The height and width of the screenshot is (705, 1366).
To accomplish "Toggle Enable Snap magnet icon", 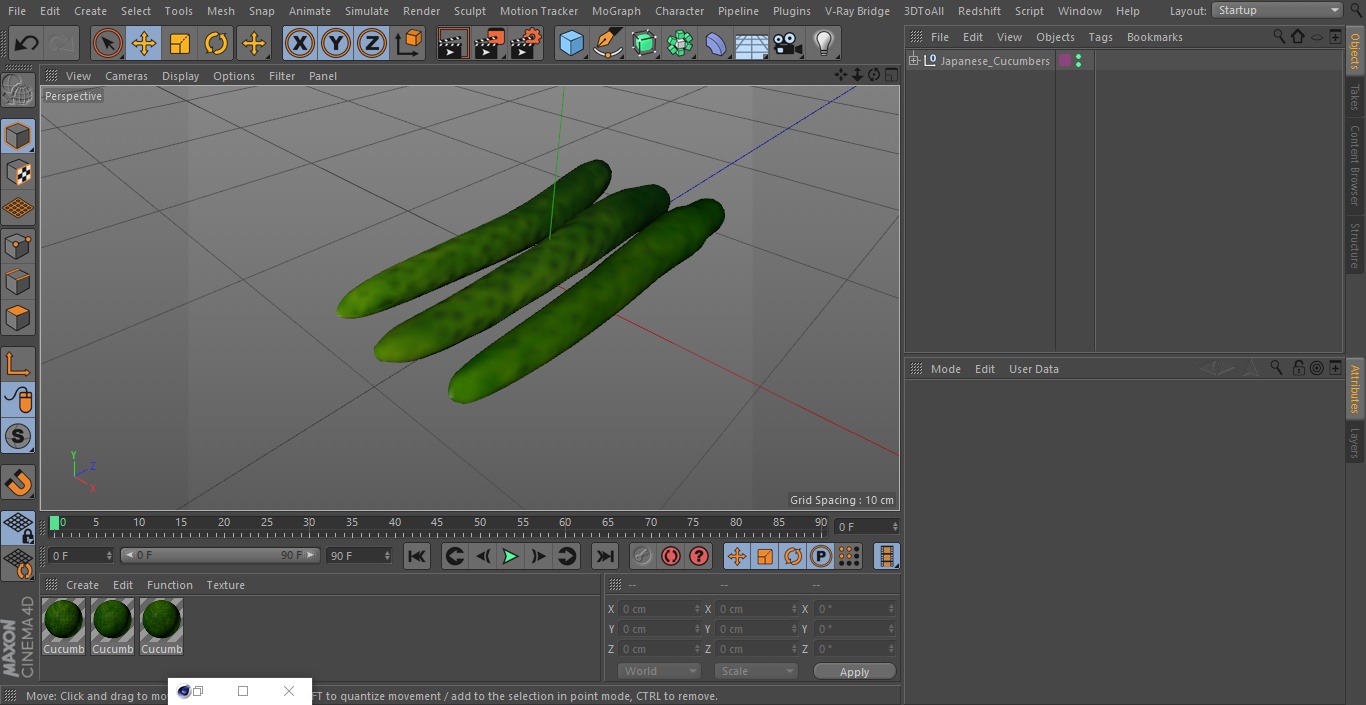I will [x=18, y=483].
